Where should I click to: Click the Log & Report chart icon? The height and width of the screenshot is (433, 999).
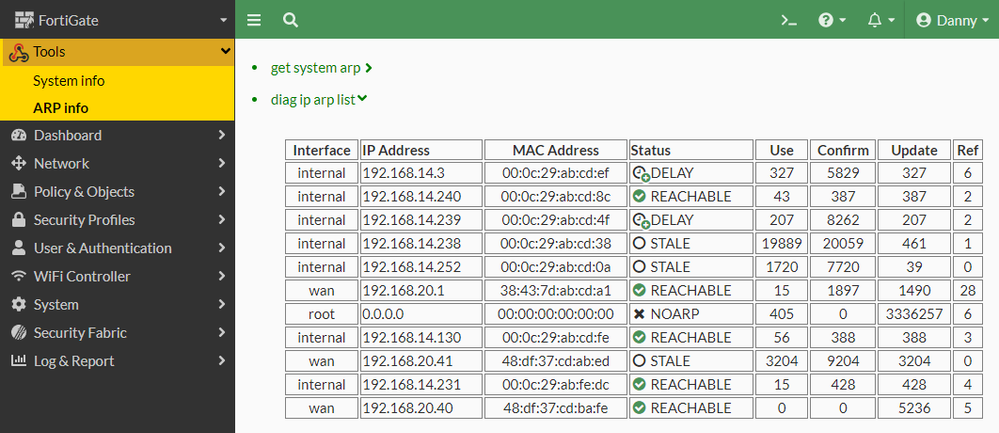click(x=18, y=361)
